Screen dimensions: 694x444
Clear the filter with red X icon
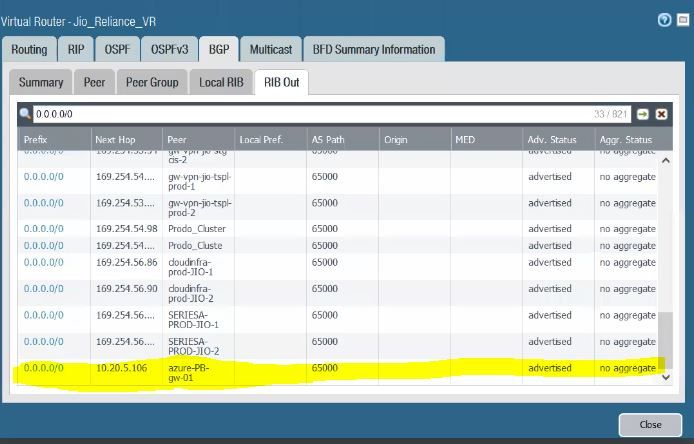[661, 115]
